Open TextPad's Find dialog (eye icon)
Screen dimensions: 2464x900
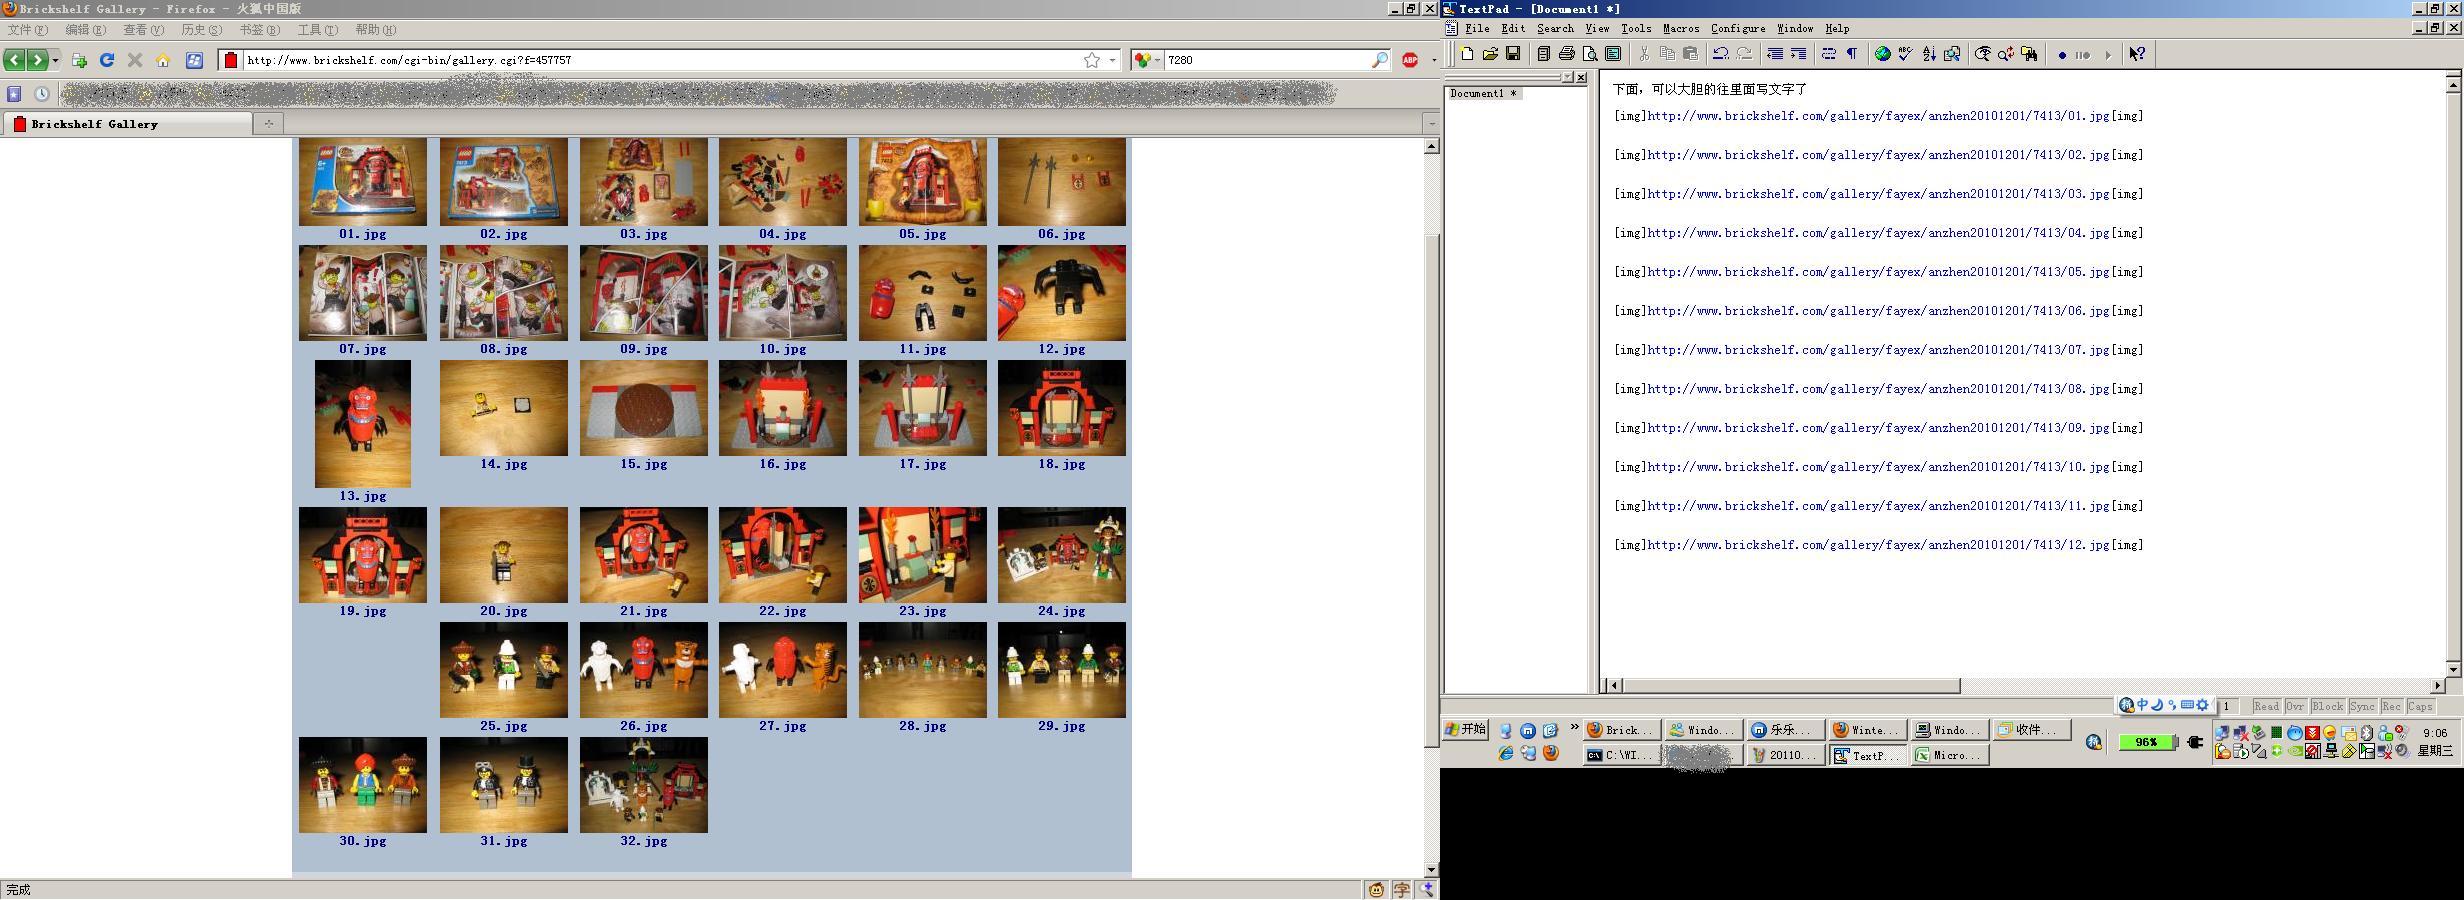(x=1983, y=54)
